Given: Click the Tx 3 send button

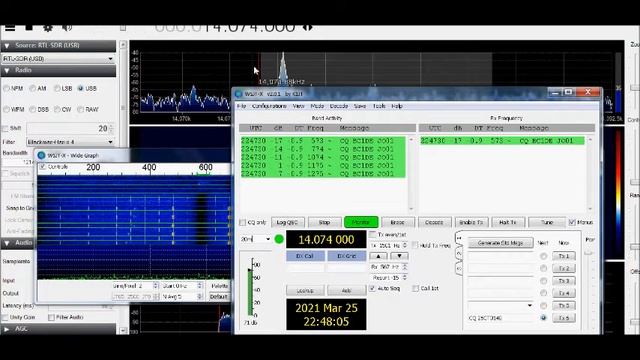Looking at the screenshot, I should 564,281.
